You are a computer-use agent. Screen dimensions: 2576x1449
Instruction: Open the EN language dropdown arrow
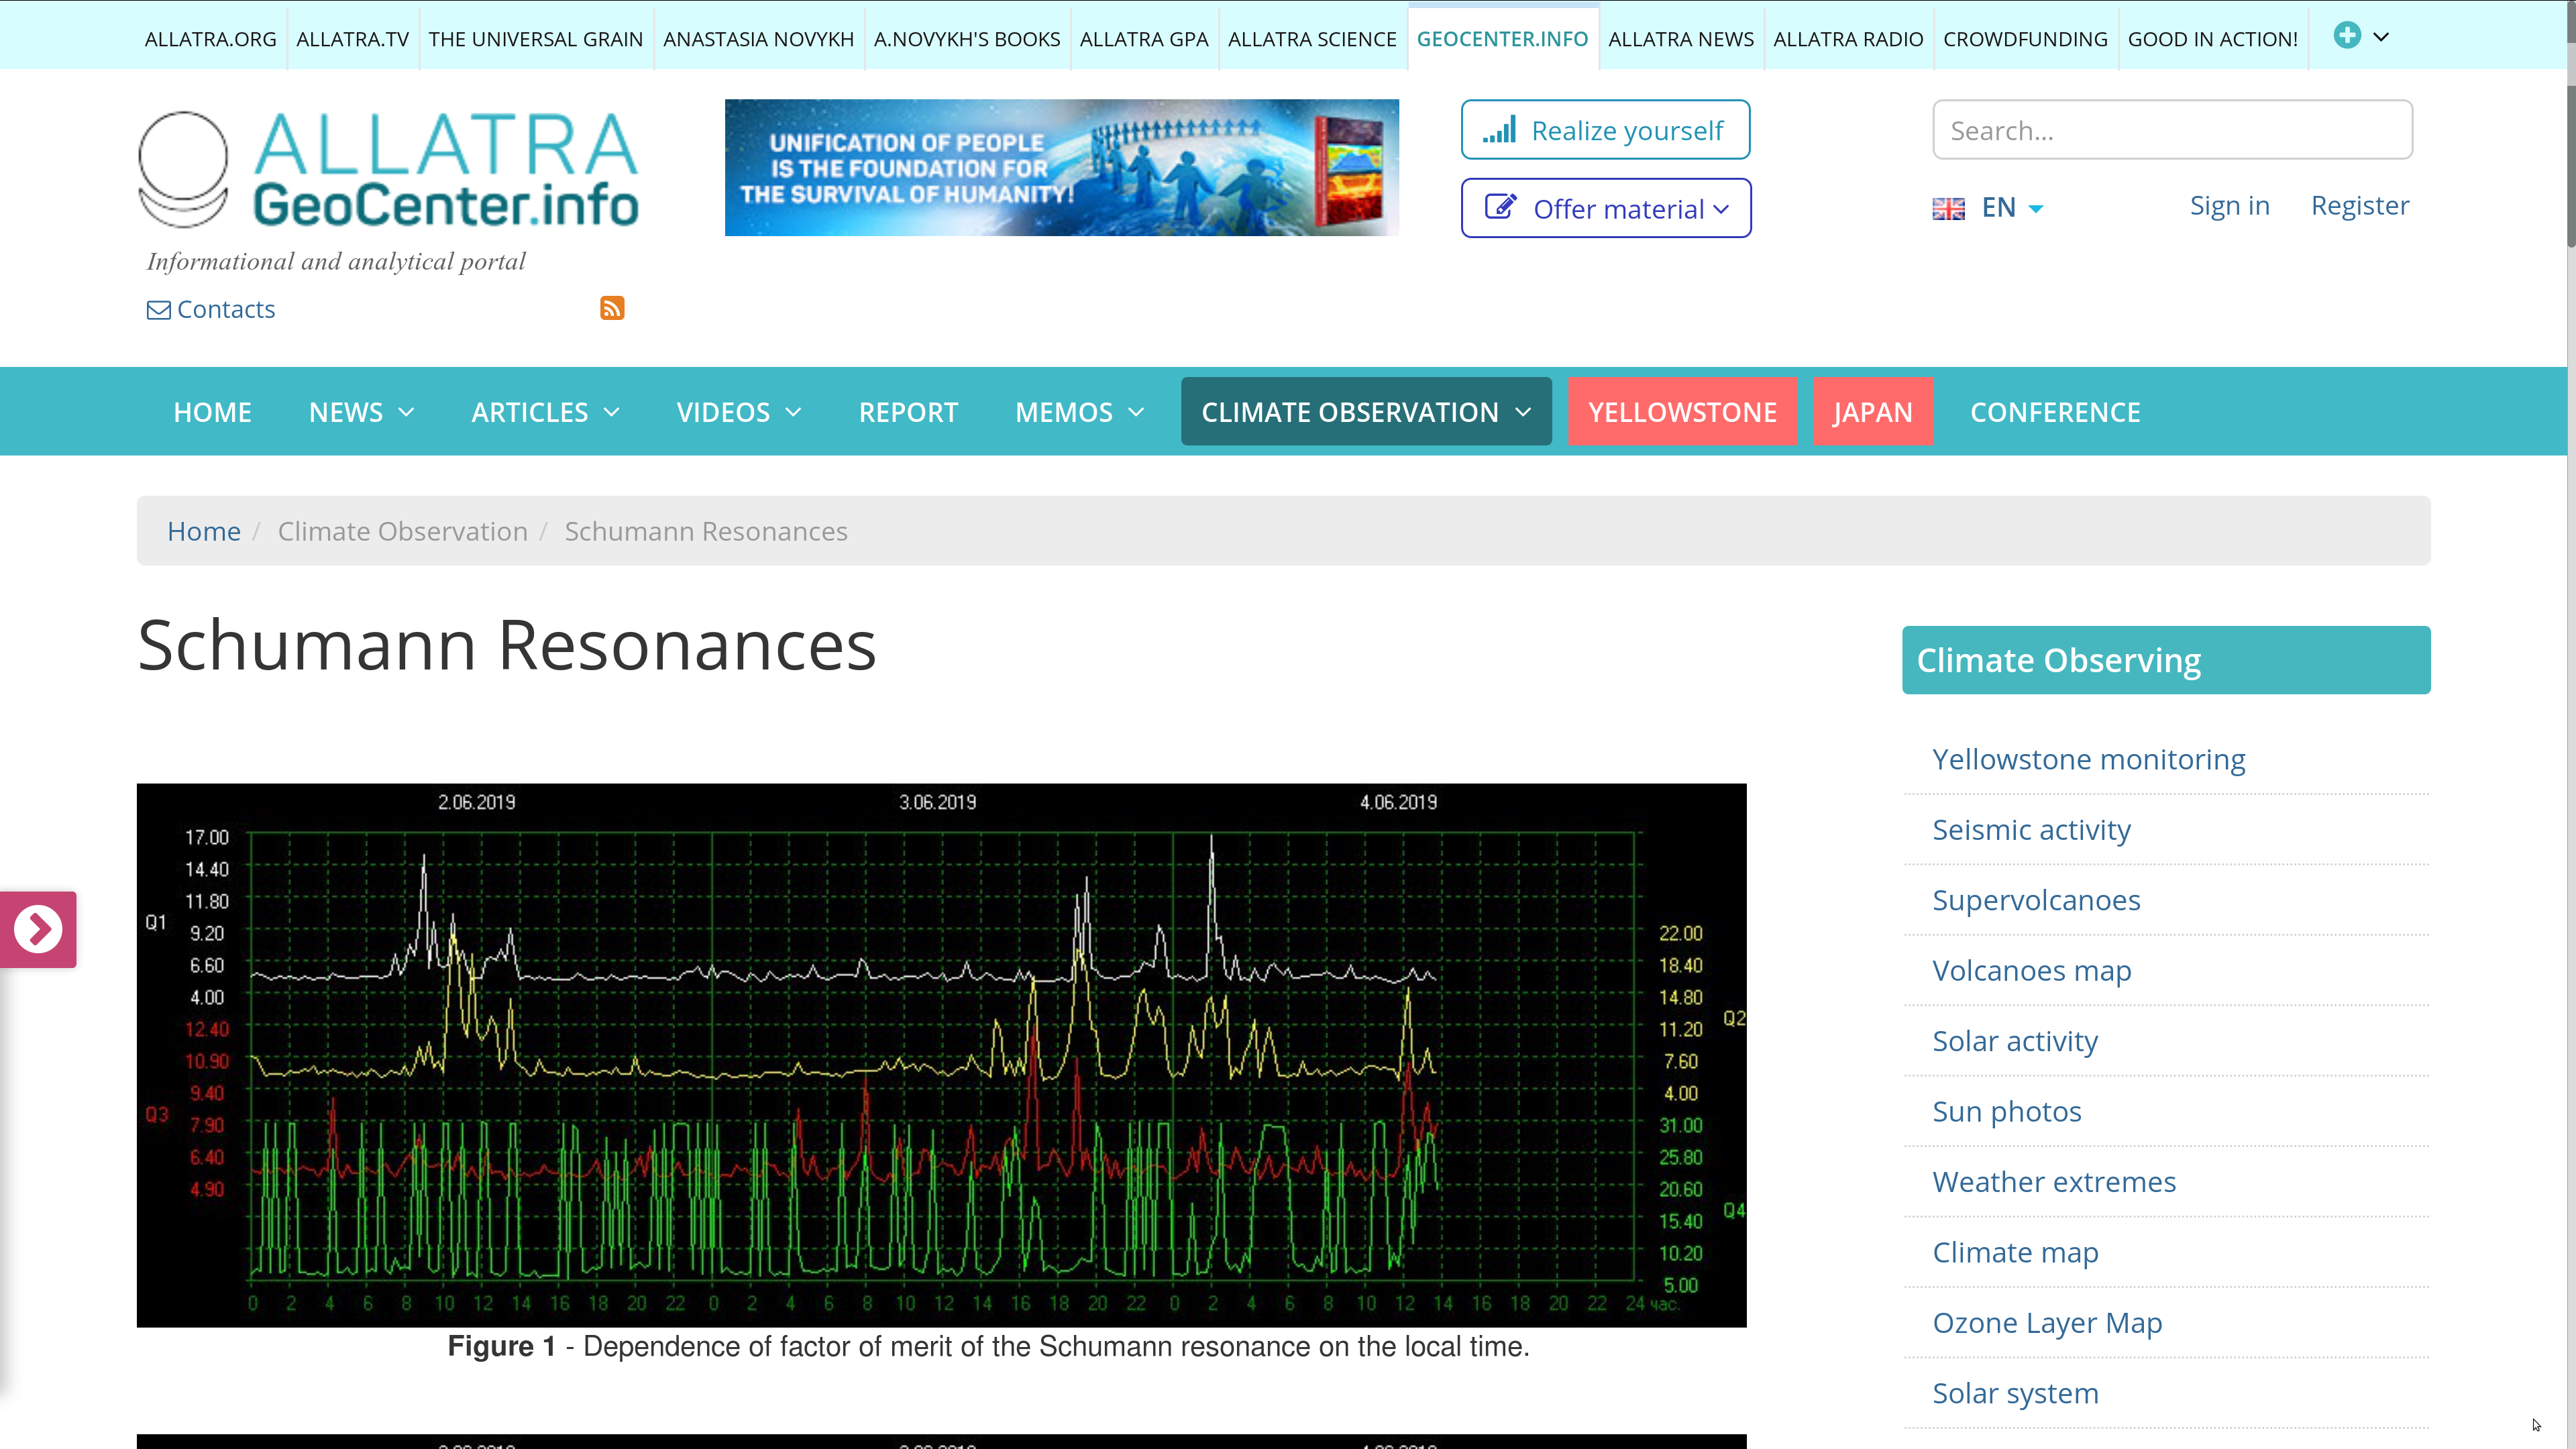click(2035, 209)
